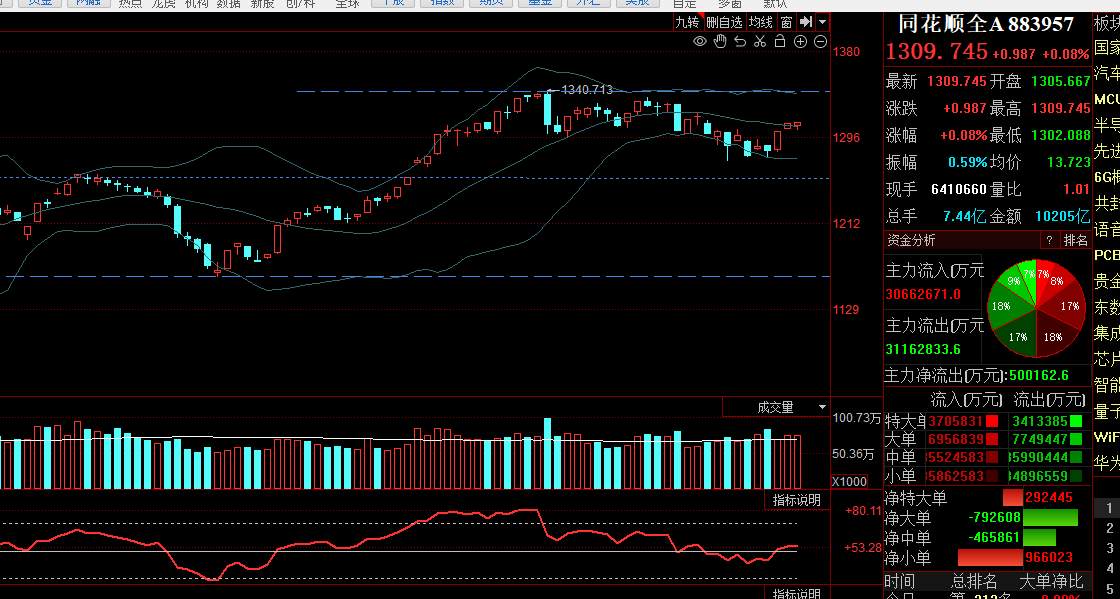
Task: Click 删自选 to remove from watchlist
Action: click(x=724, y=22)
